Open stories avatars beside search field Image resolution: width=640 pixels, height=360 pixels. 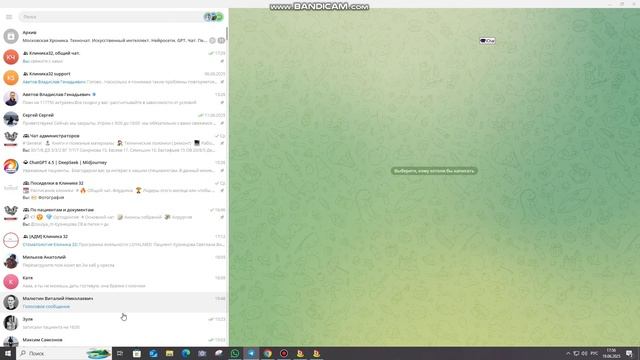coord(213,17)
